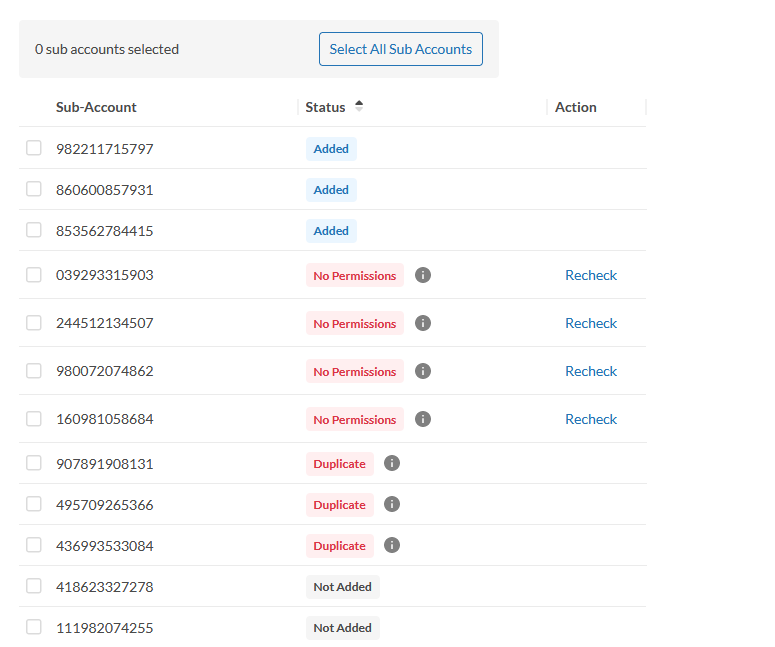Screen dimensions: 775x647
Task: Click the Status column header label
Action: tap(325, 107)
